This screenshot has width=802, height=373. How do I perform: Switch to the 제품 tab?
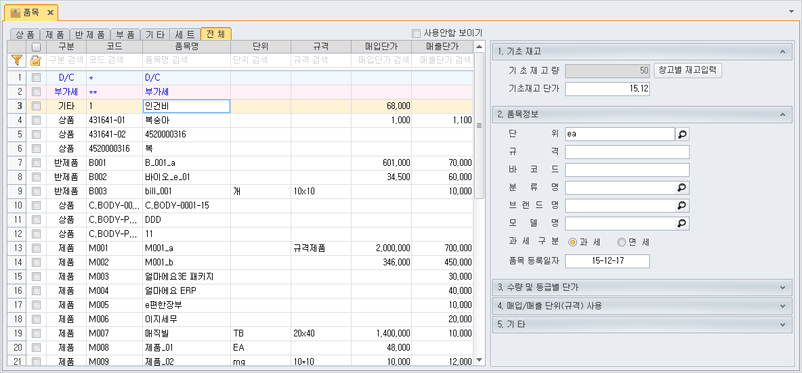click(54, 34)
